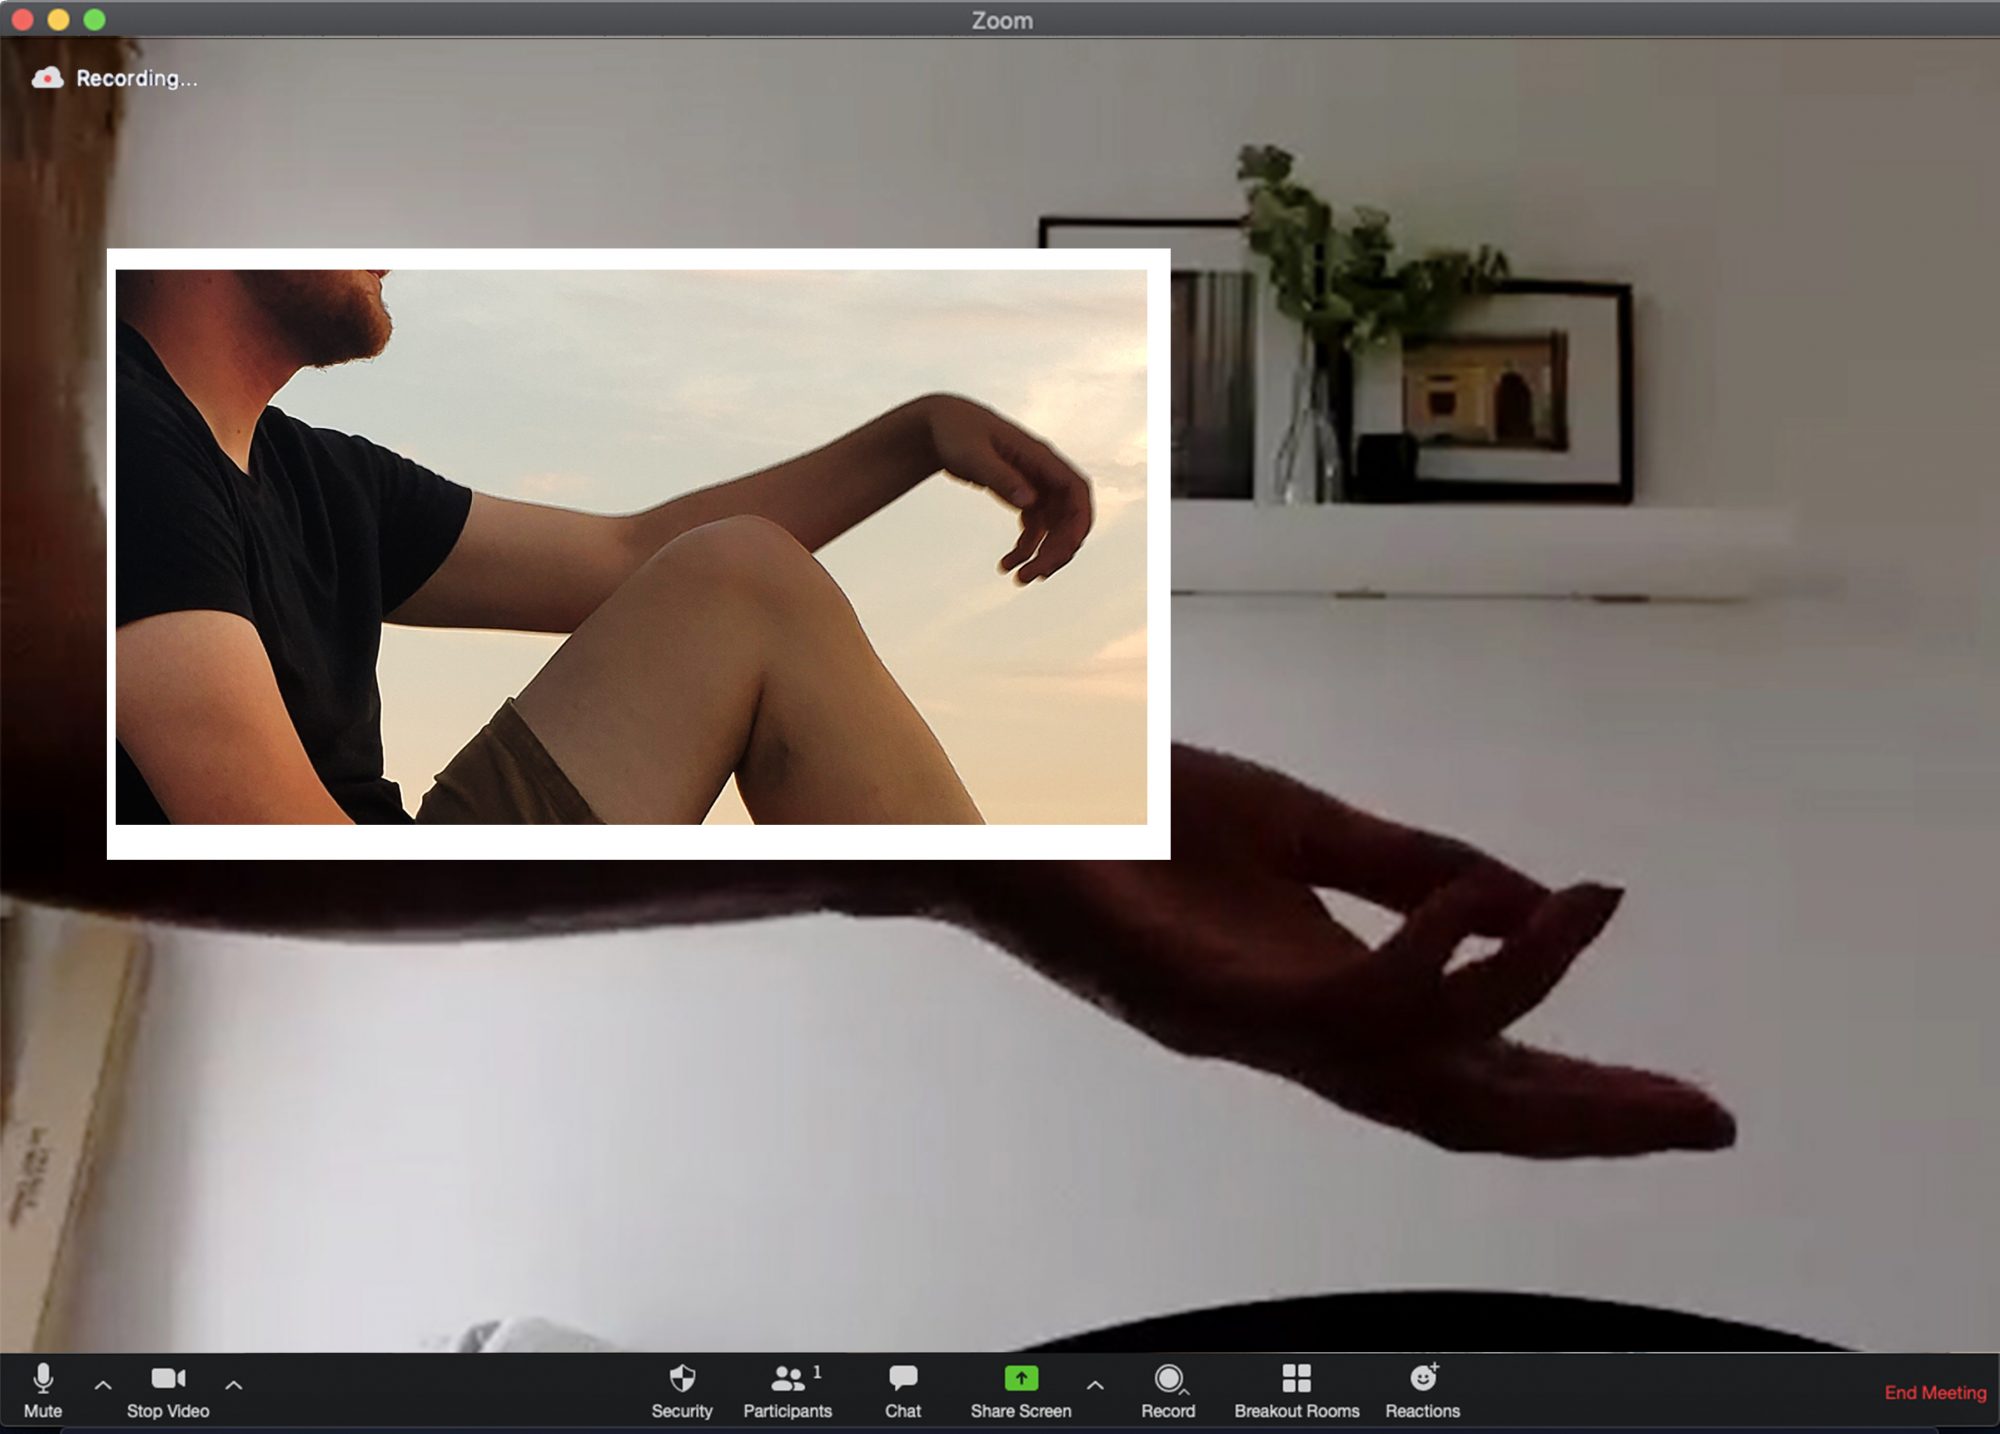Viewport: 2000px width, 1434px height.
Task: Click End Meeting red text
Action: click(1935, 1393)
